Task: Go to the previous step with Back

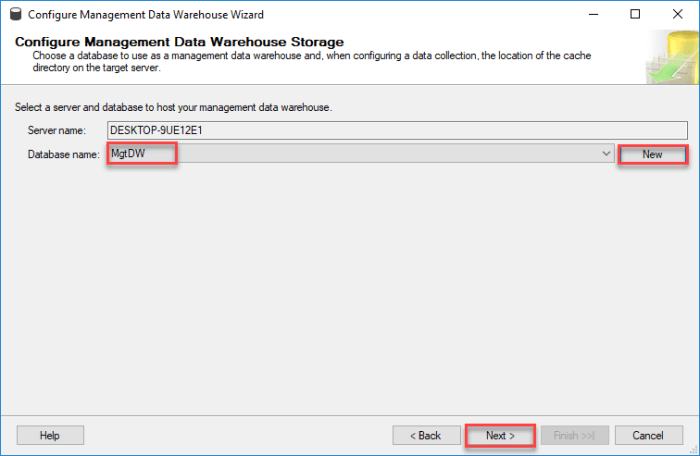Action: pos(426,435)
